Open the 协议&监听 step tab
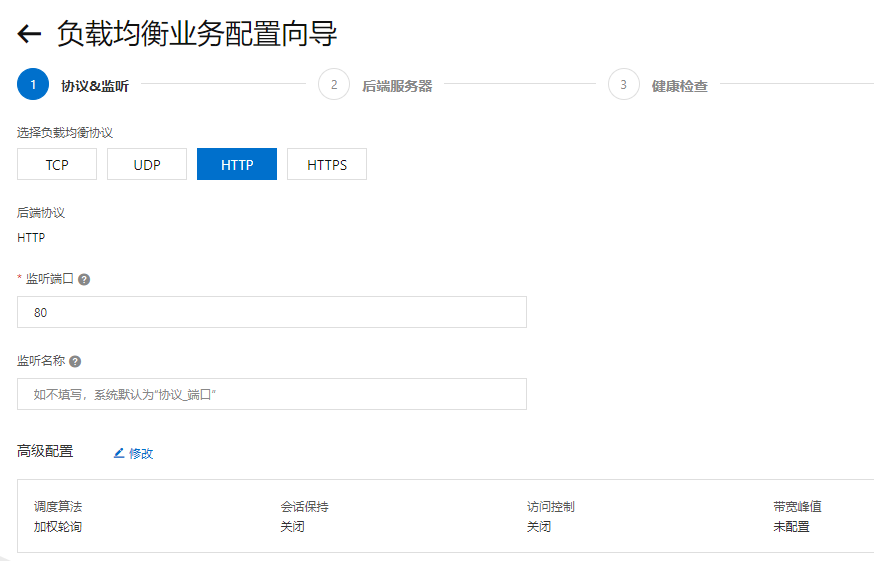 click(x=95, y=86)
